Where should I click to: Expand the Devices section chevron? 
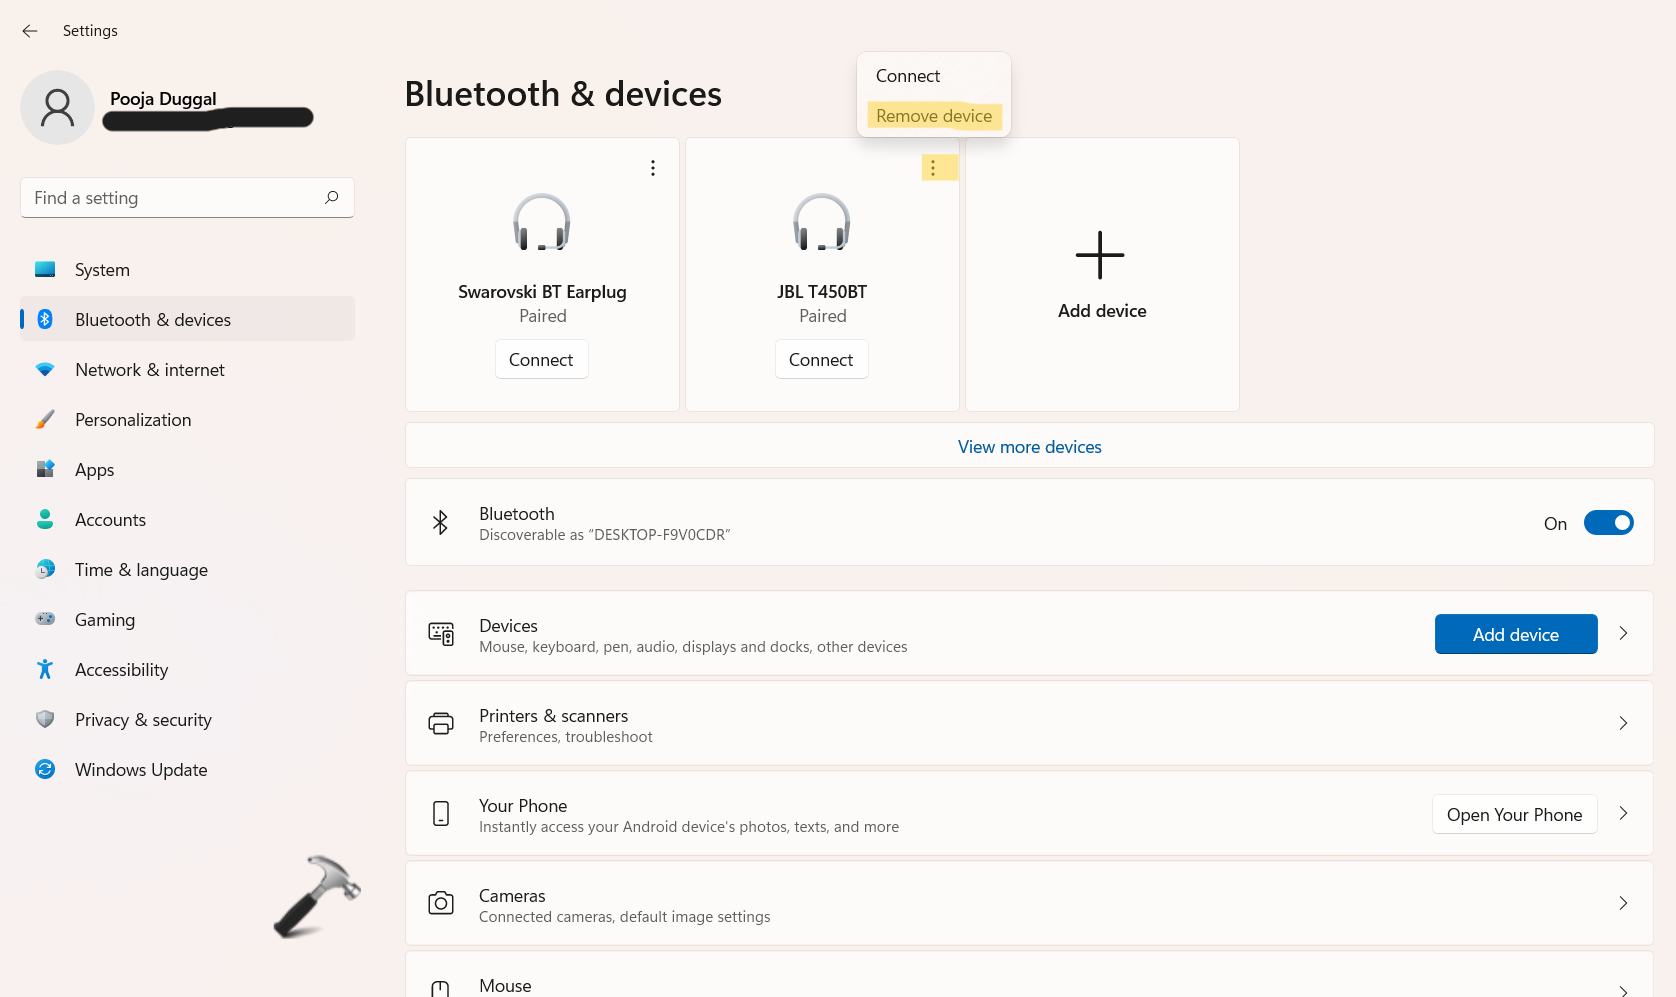(x=1623, y=633)
